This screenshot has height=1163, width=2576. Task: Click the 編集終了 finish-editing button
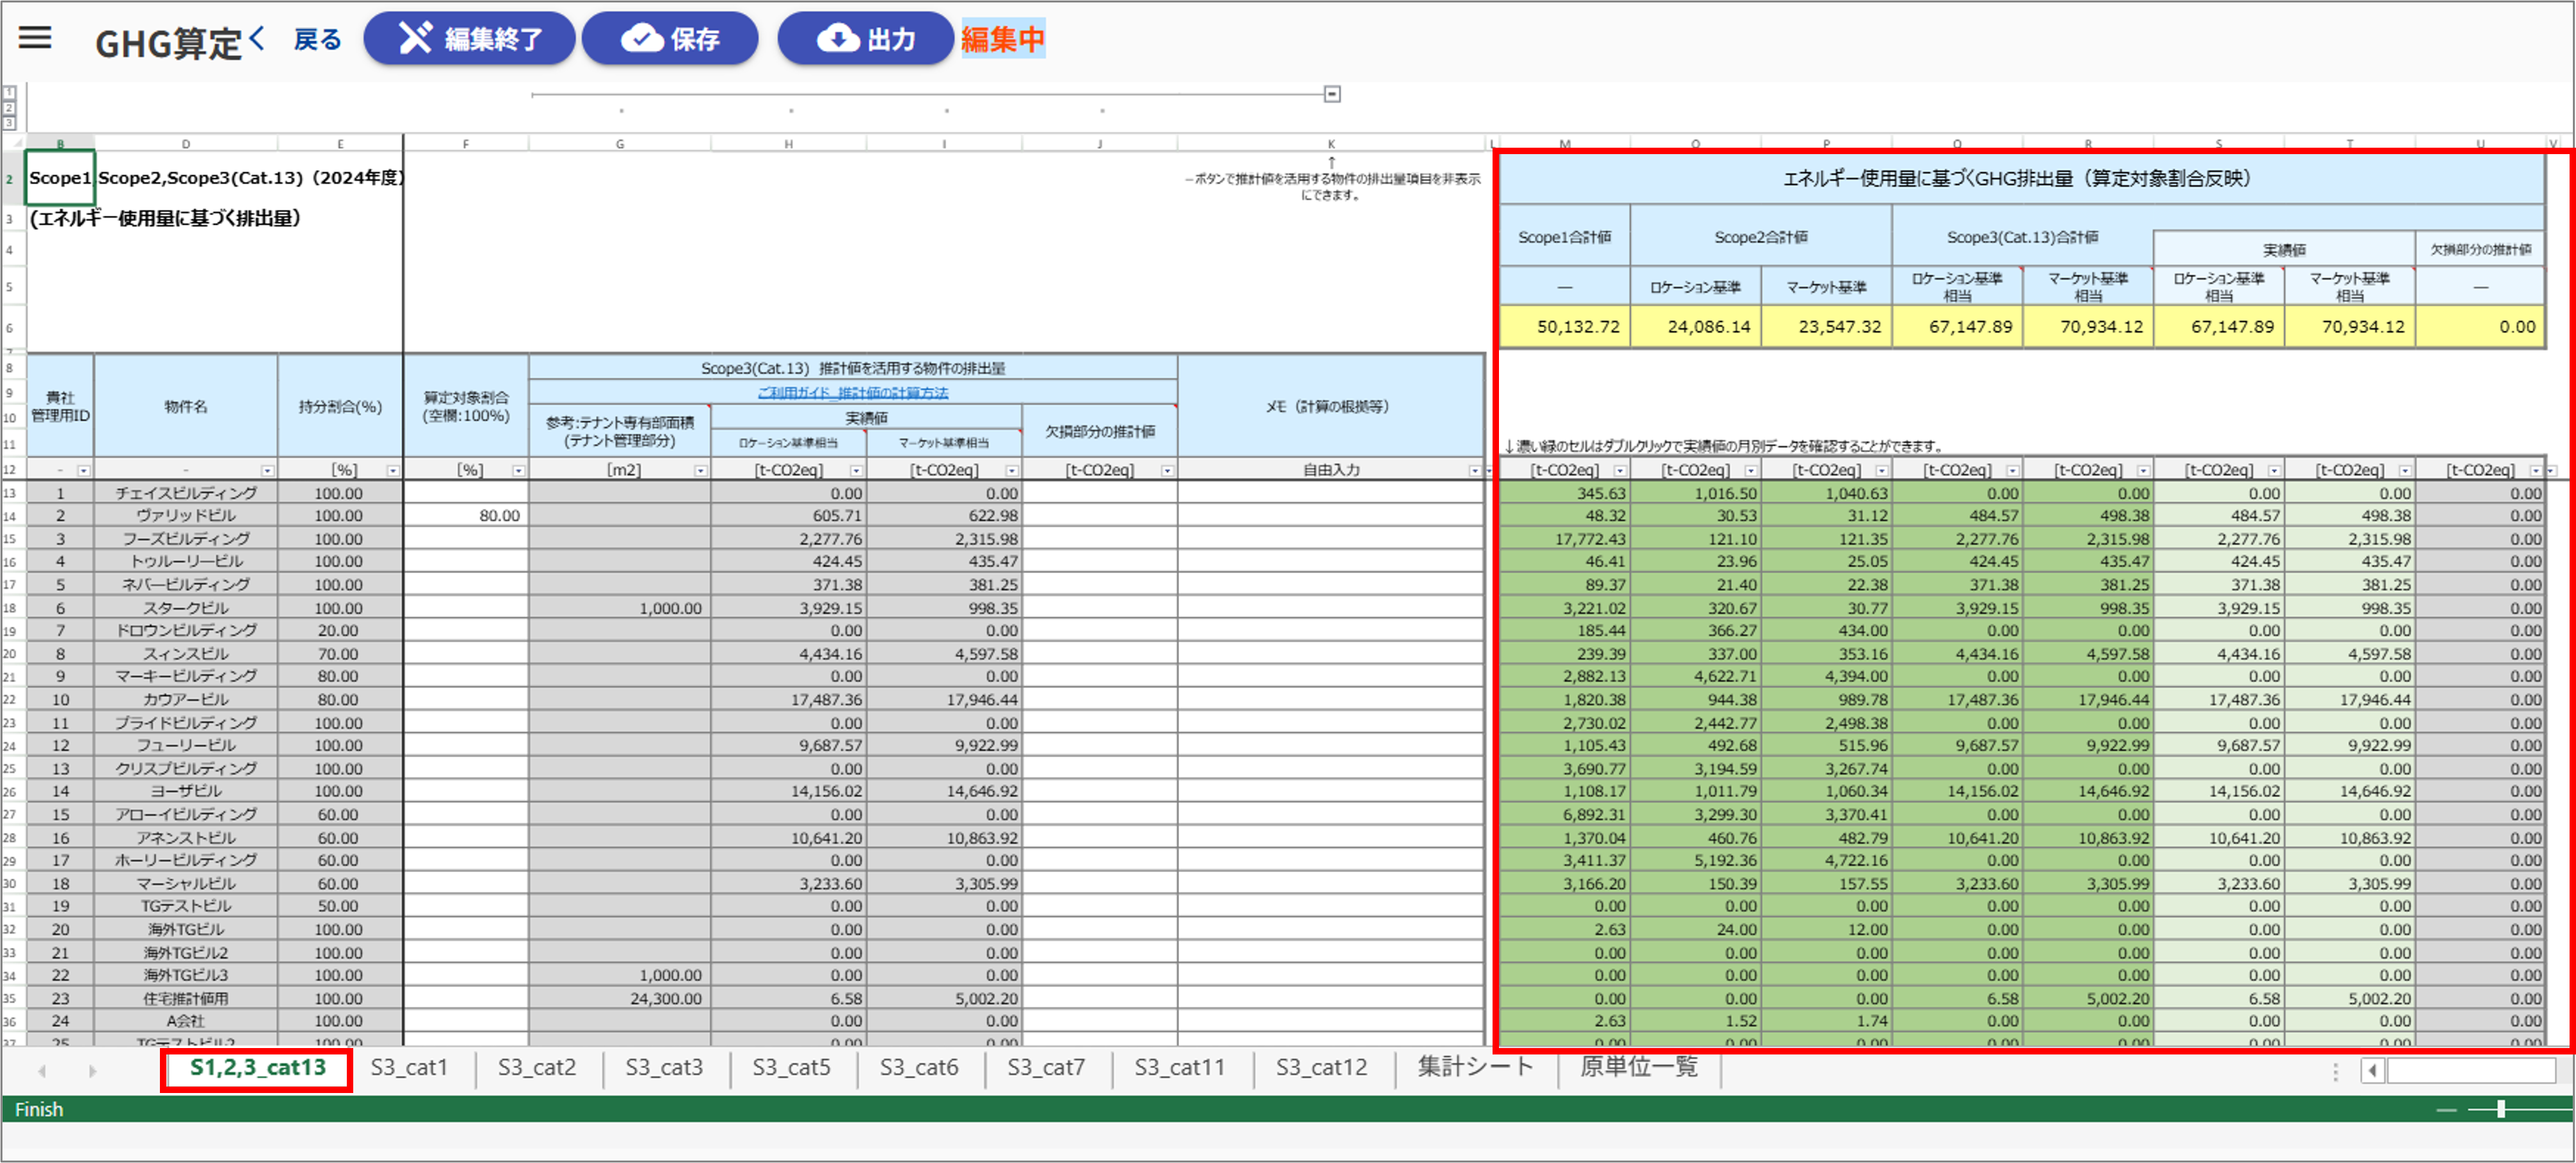point(469,39)
